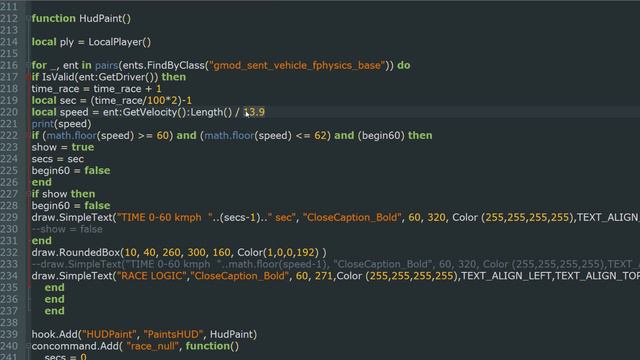Click ent:GetVelocity():Length() on line 220
The height and width of the screenshot is (360, 640).
(x=167, y=112)
